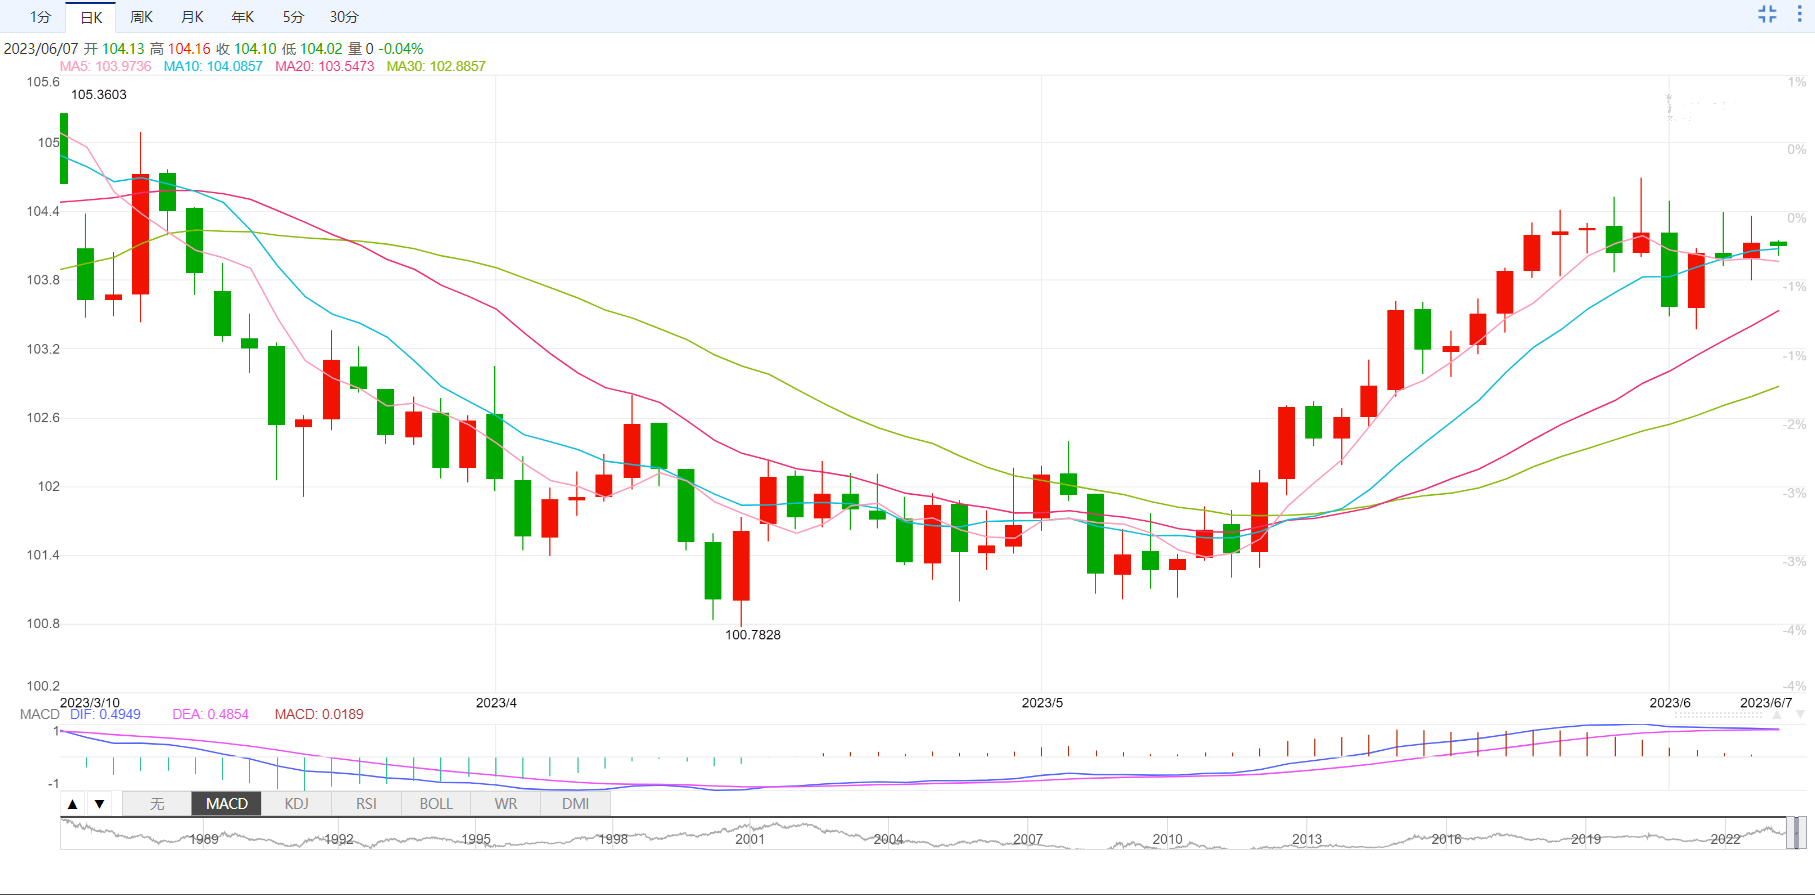Click gray down triangle above MACD panel

1800,715
